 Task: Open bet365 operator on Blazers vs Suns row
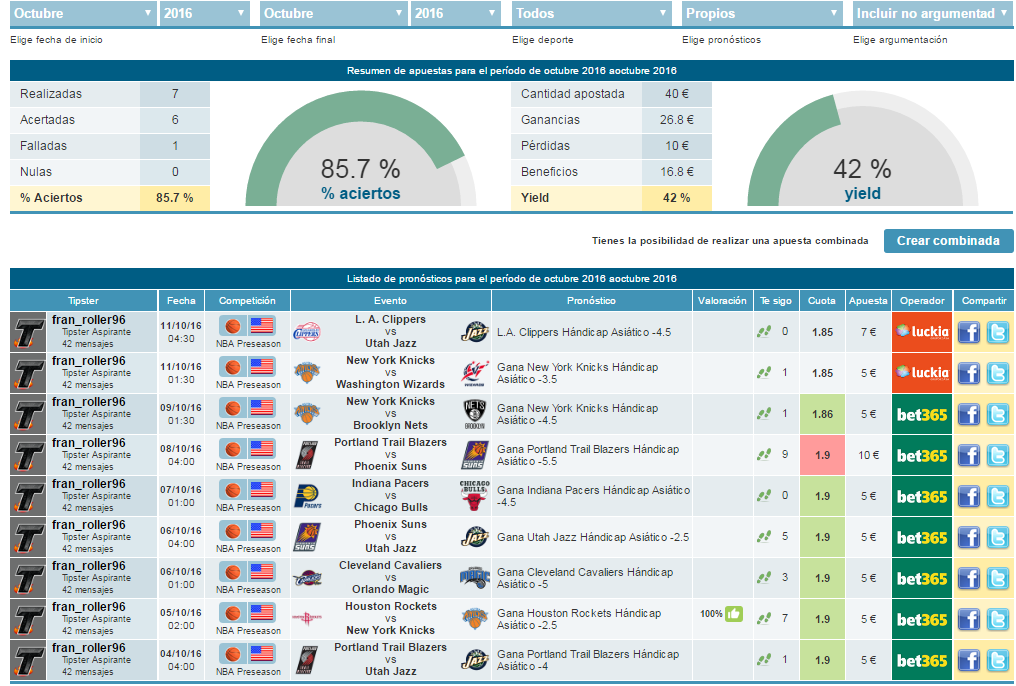click(922, 455)
